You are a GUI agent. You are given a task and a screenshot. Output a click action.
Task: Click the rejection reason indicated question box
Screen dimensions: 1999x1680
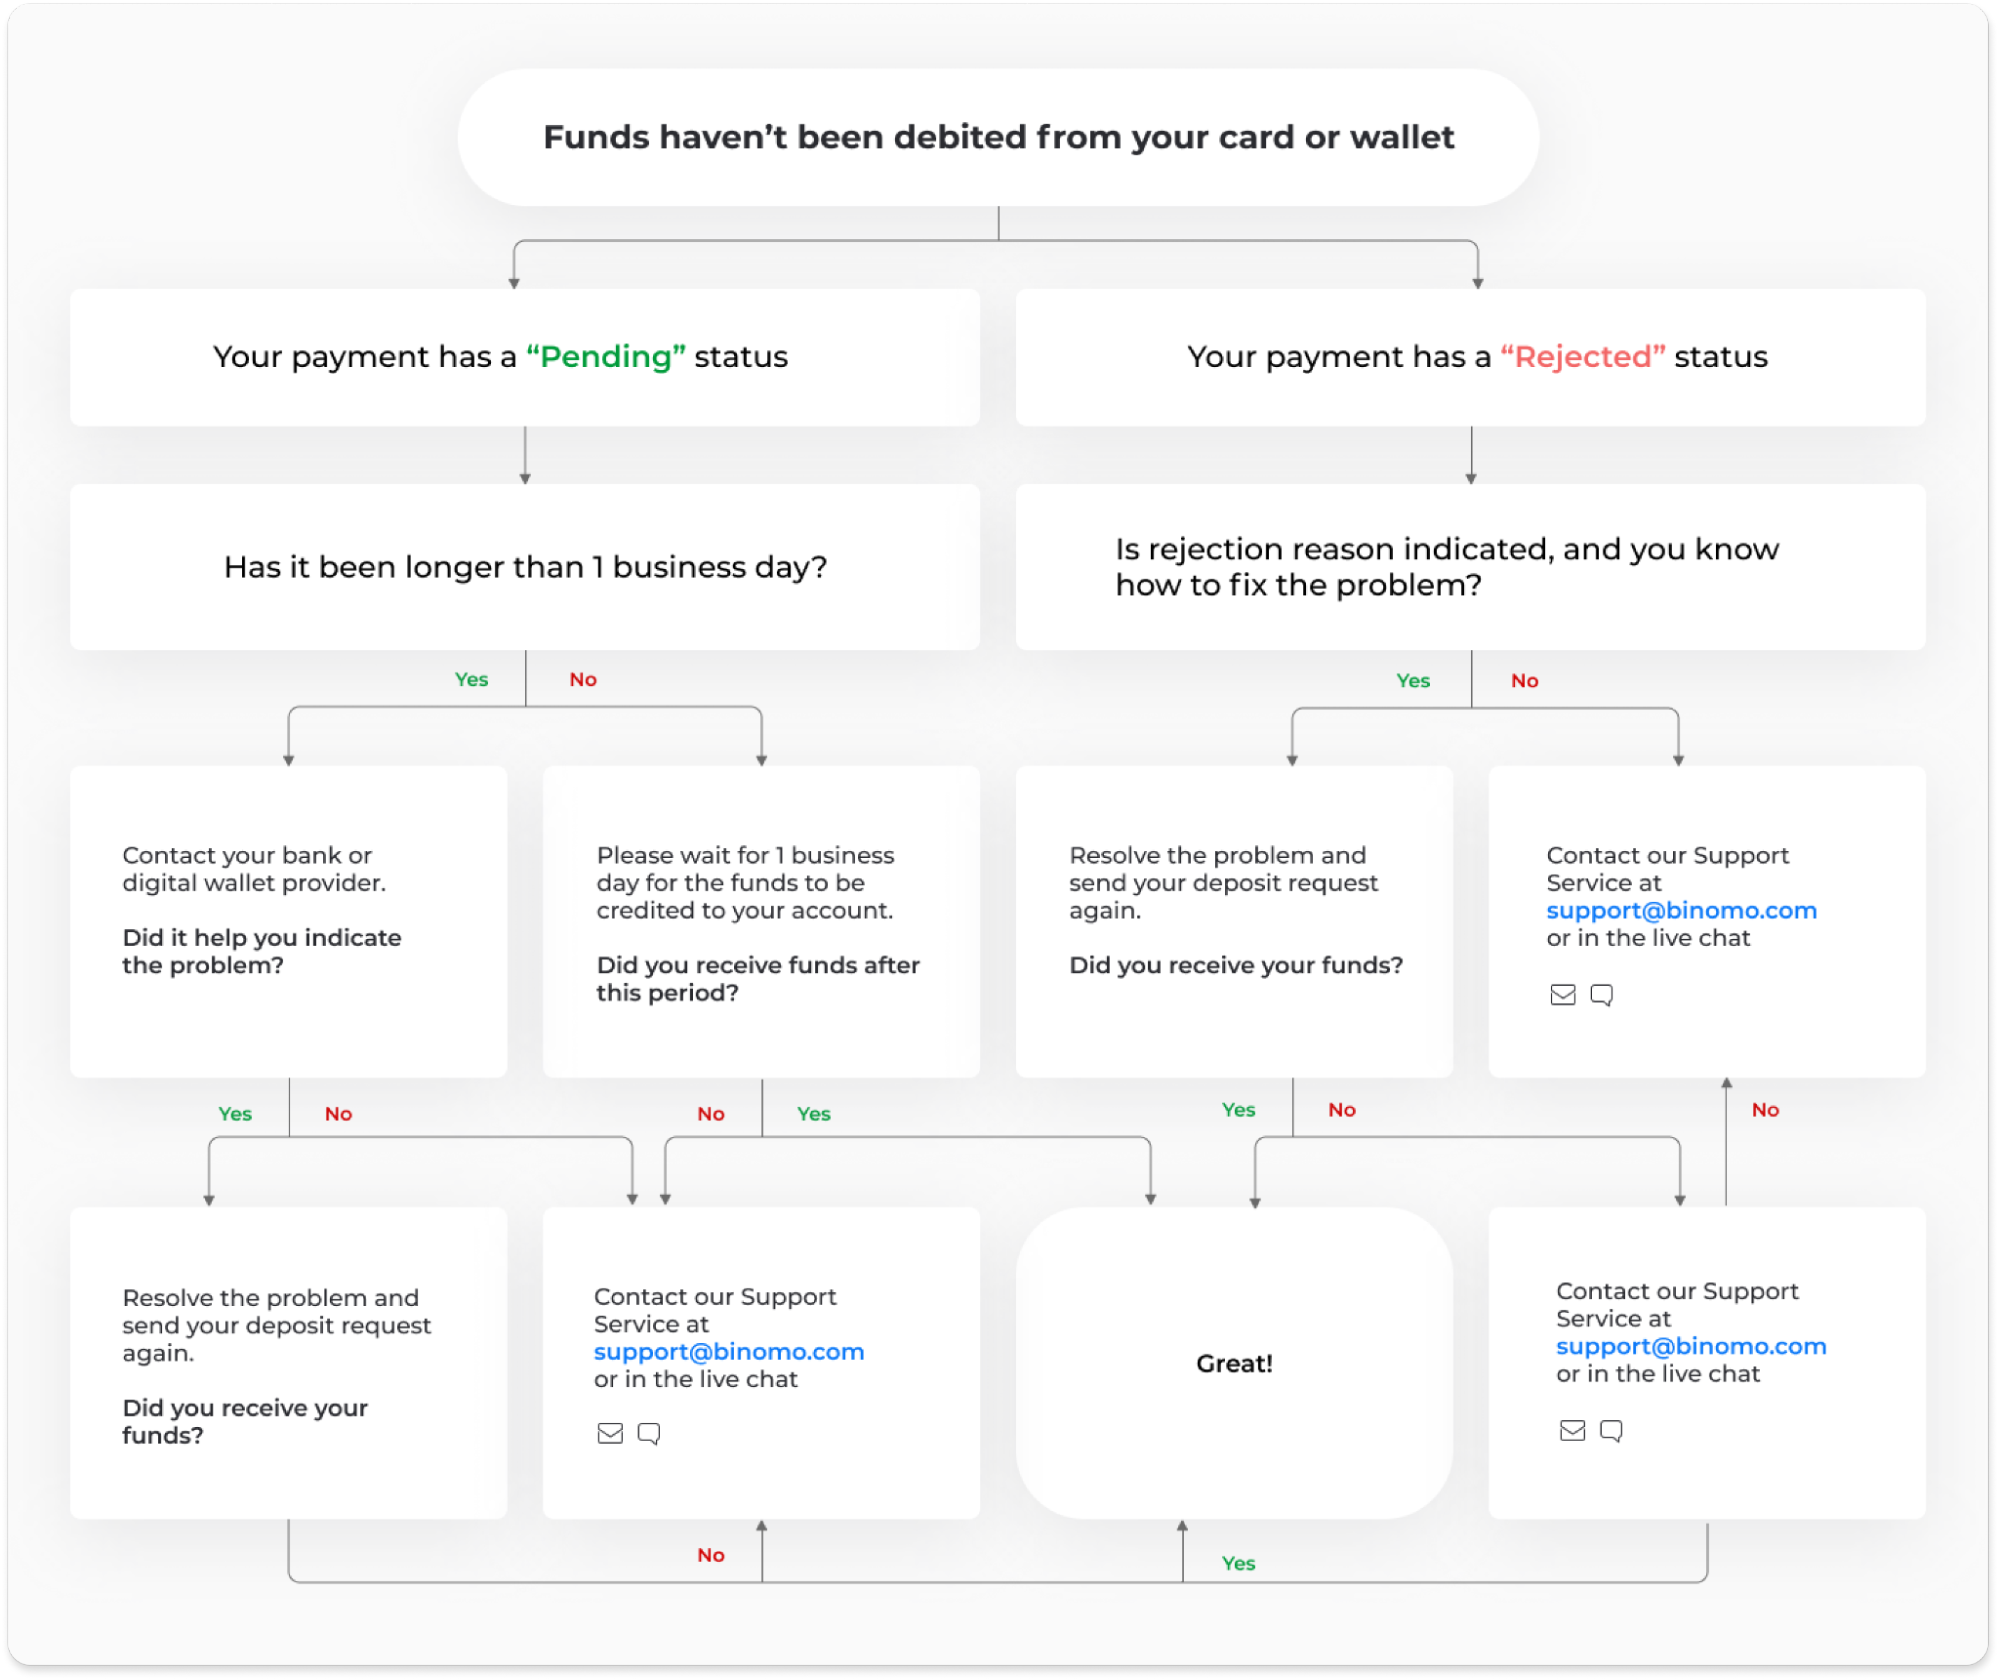[1470, 567]
